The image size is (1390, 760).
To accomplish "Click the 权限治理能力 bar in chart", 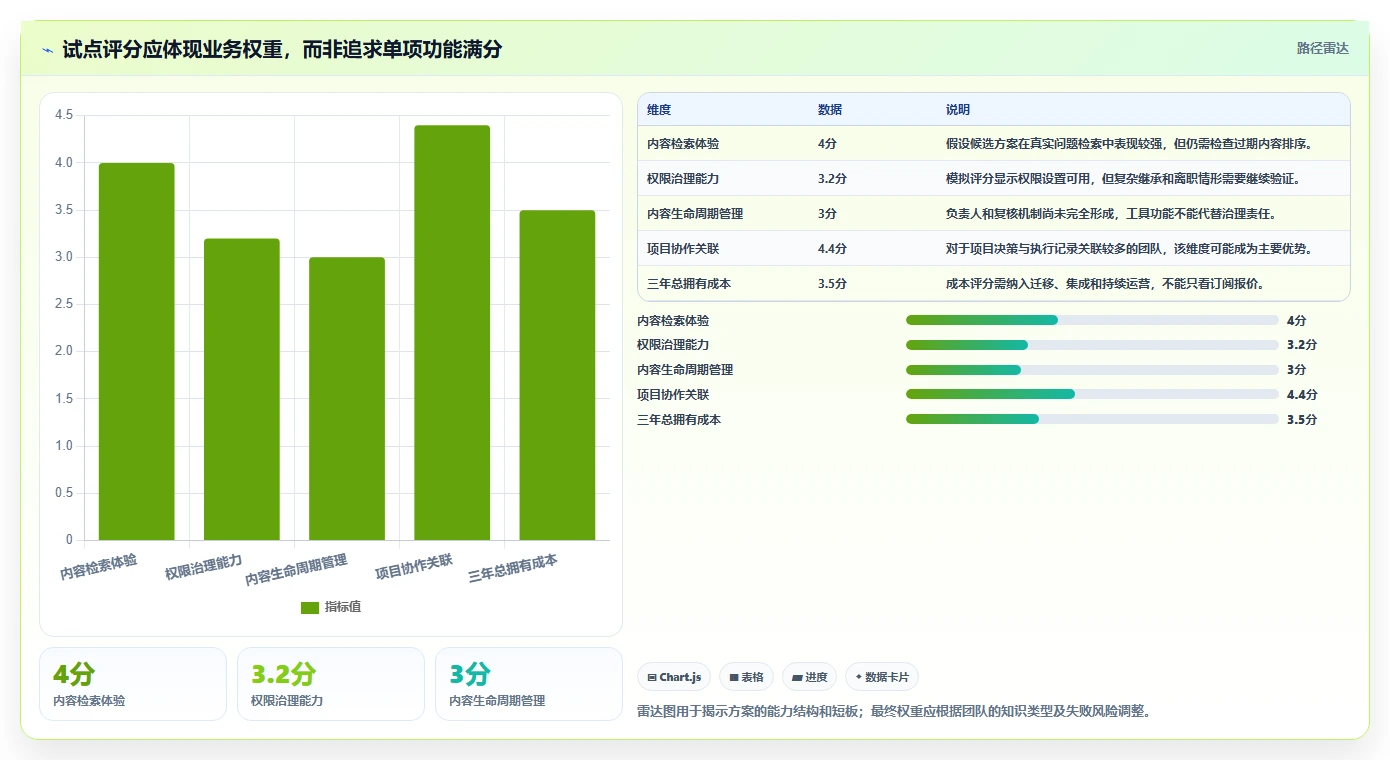I will [x=242, y=389].
